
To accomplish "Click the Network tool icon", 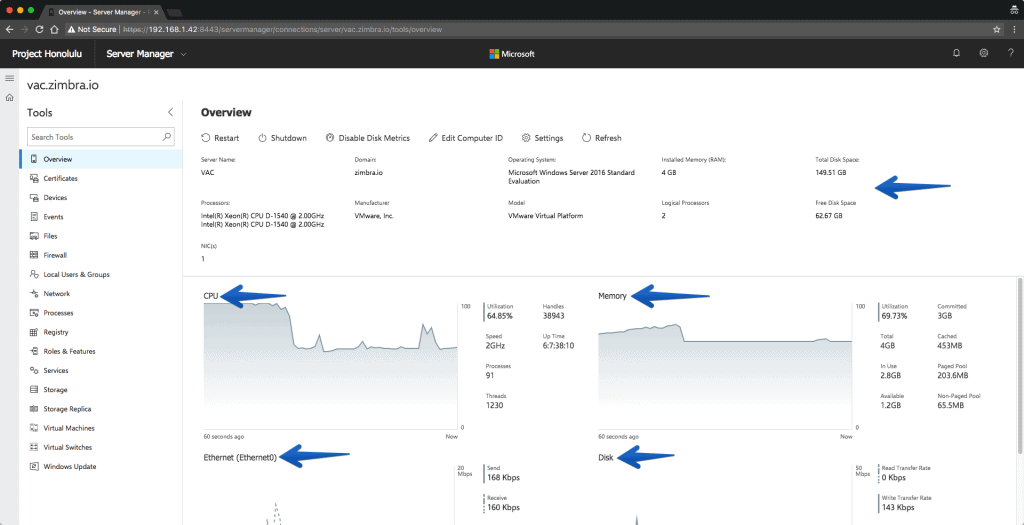I will click(x=33, y=294).
